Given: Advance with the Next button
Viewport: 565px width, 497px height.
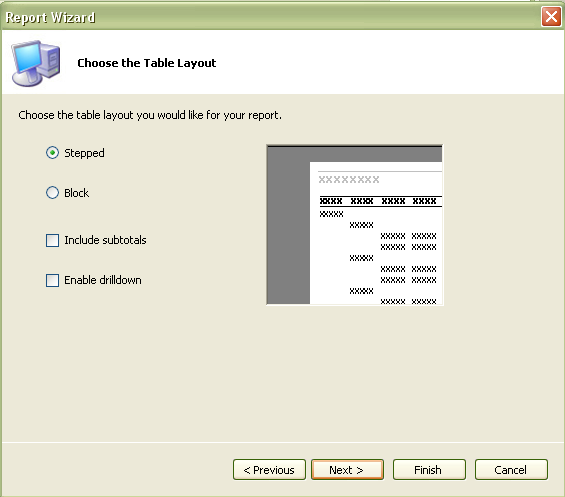Looking at the screenshot, I should coord(347,470).
